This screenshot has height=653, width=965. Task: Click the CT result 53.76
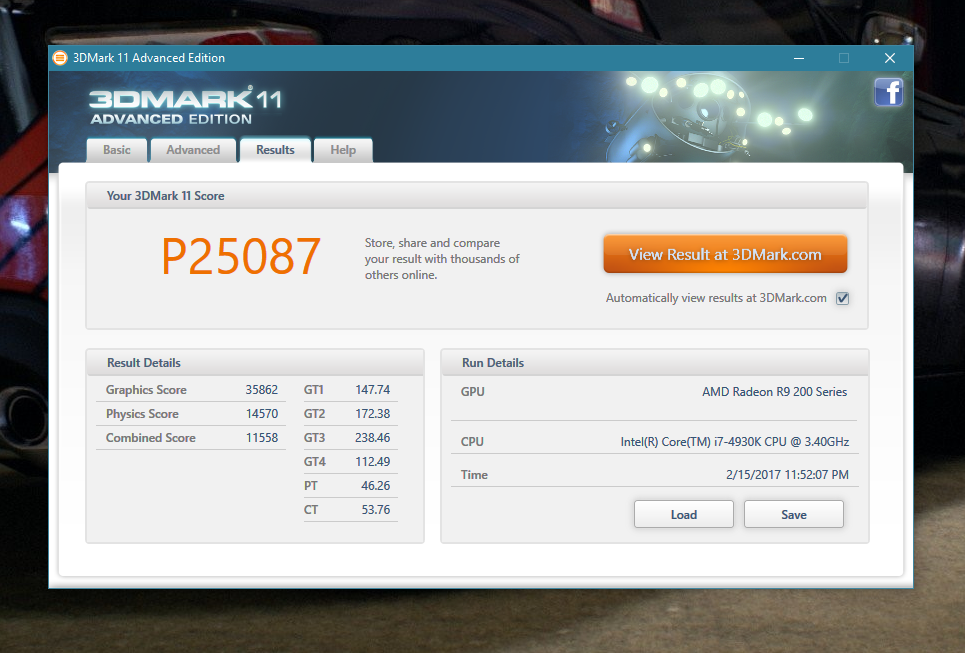coord(375,510)
